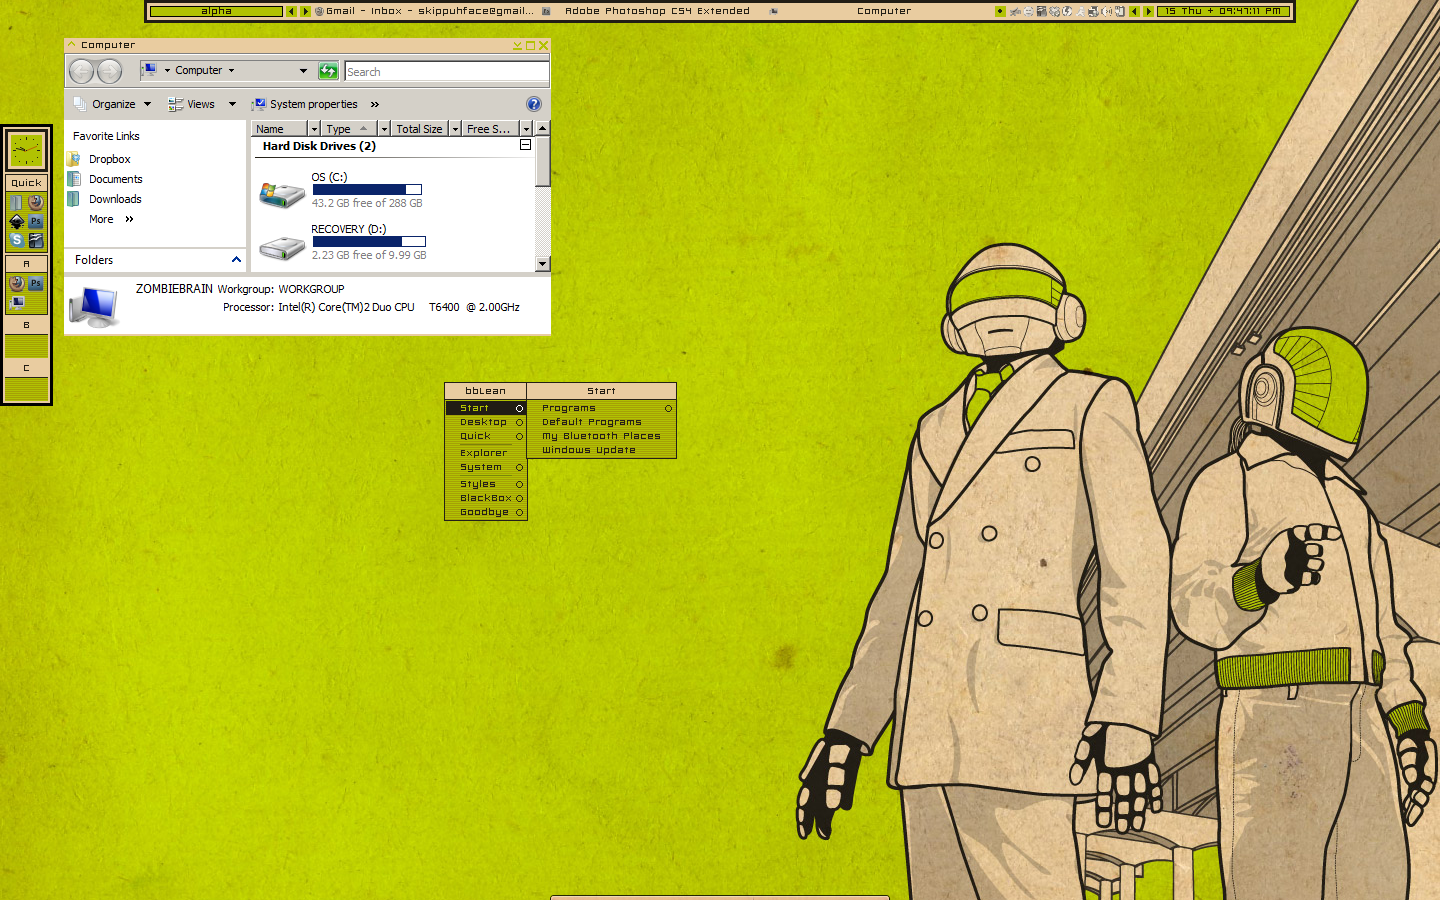Open the Views dropdown arrow
The width and height of the screenshot is (1440, 900).
pos(232,104)
